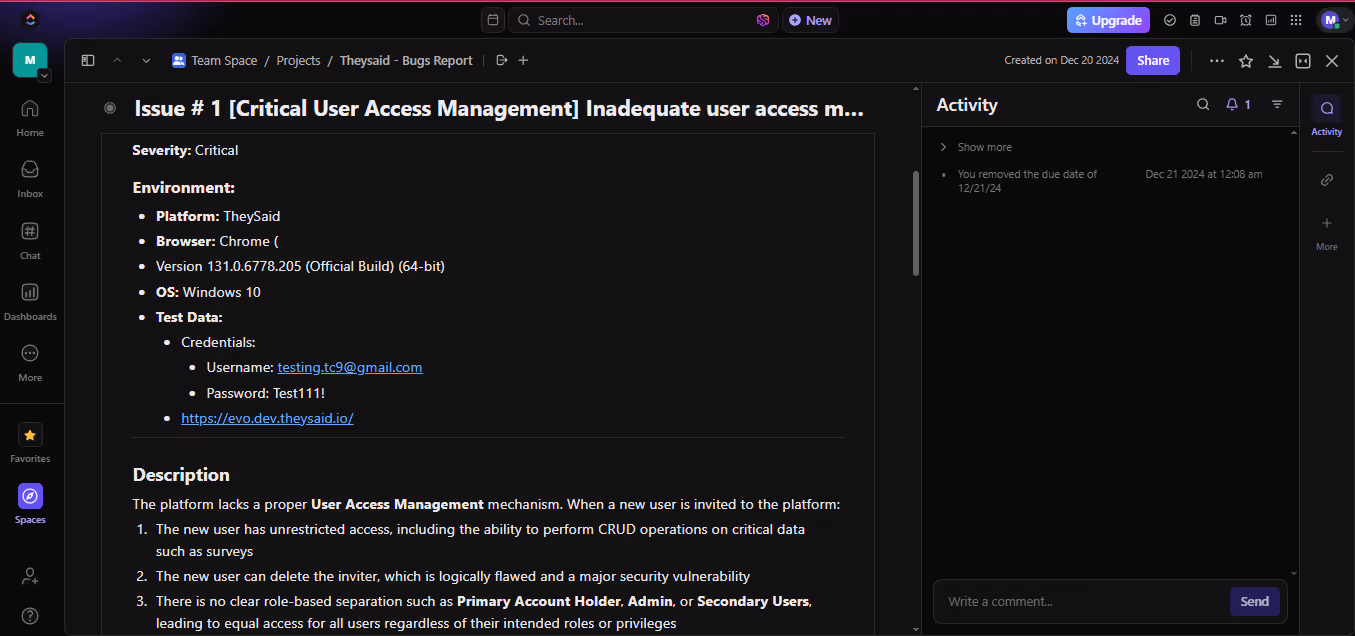Viewport: 1355px width, 636px height.
Task: Click the New button
Action: coord(810,20)
